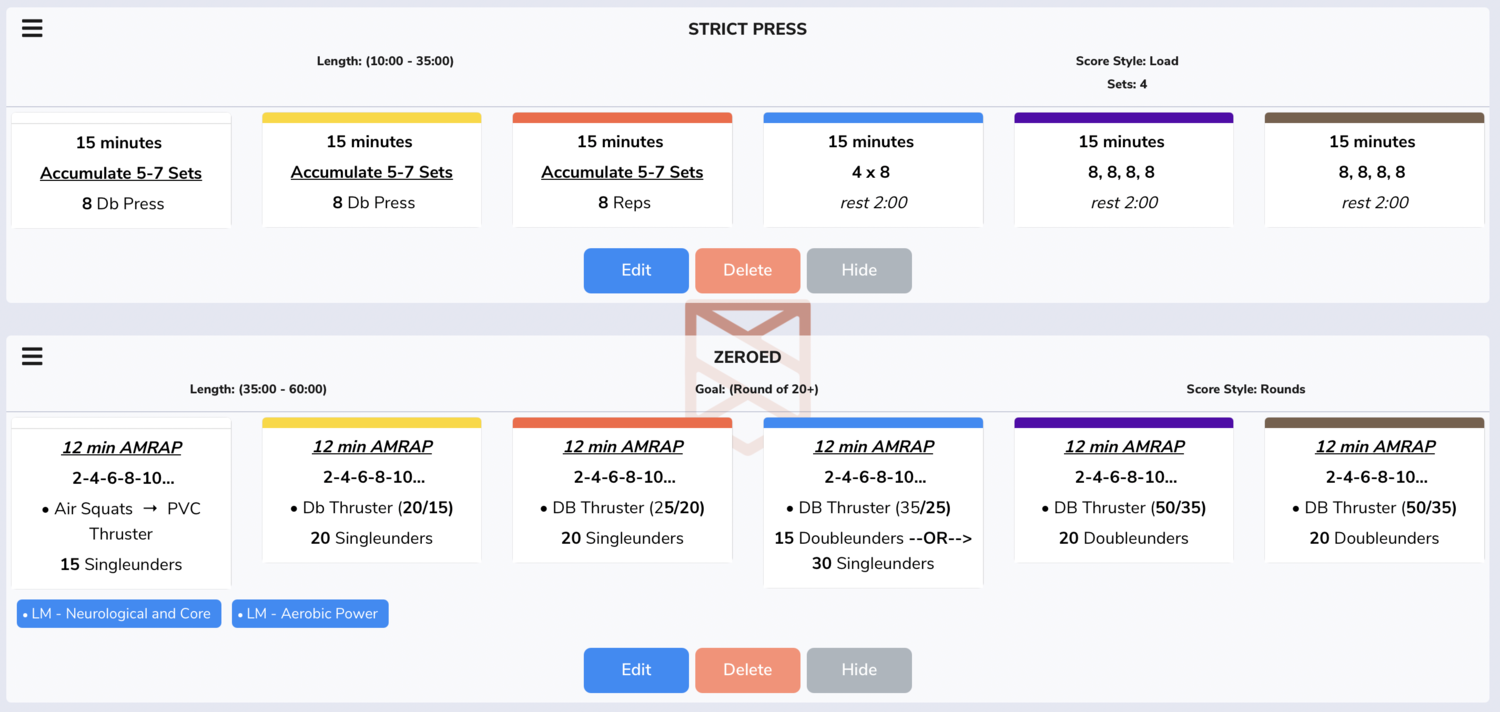The height and width of the screenshot is (712, 1500).
Task: Click Edit button under ZEROED
Action: coord(636,670)
